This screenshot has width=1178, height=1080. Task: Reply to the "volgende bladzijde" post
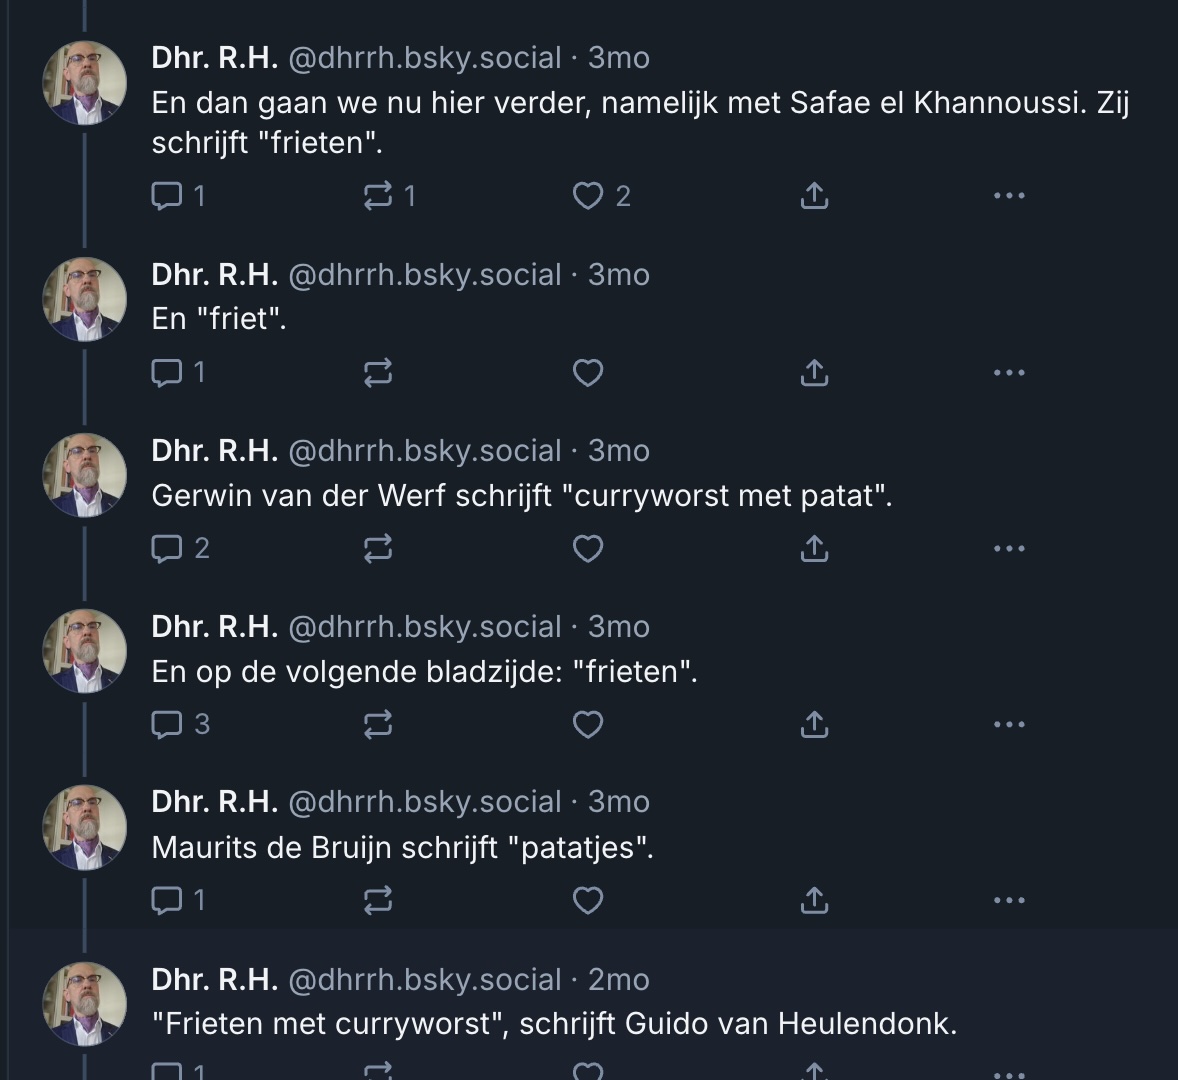pos(165,724)
